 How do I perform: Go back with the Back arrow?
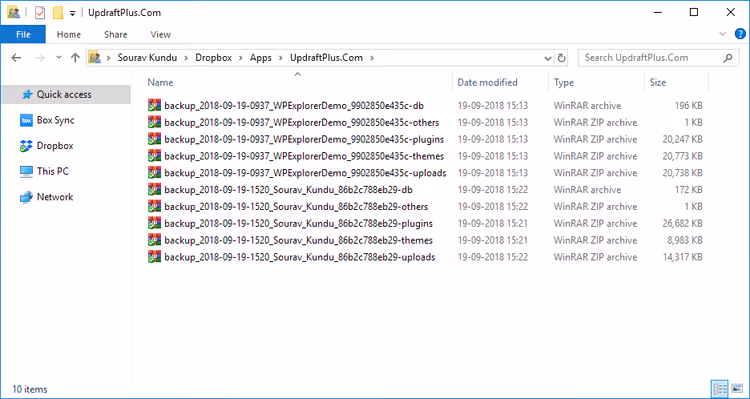tap(16, 58)
